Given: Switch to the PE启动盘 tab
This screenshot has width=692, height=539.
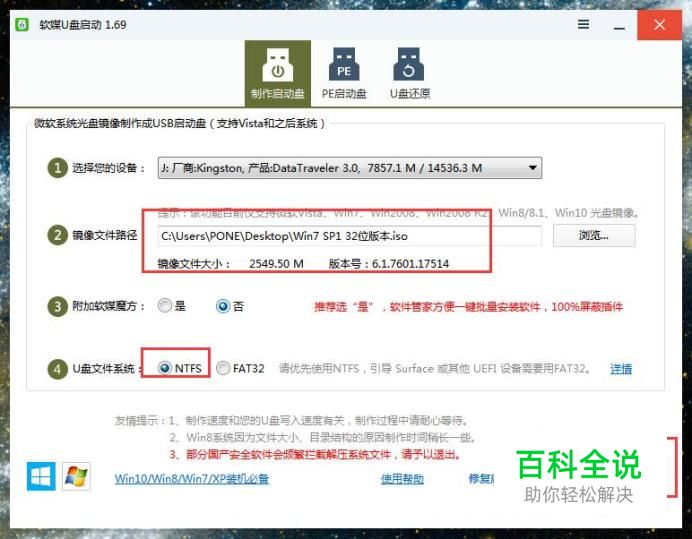Looking at the screenshot, I should point(344,74).
